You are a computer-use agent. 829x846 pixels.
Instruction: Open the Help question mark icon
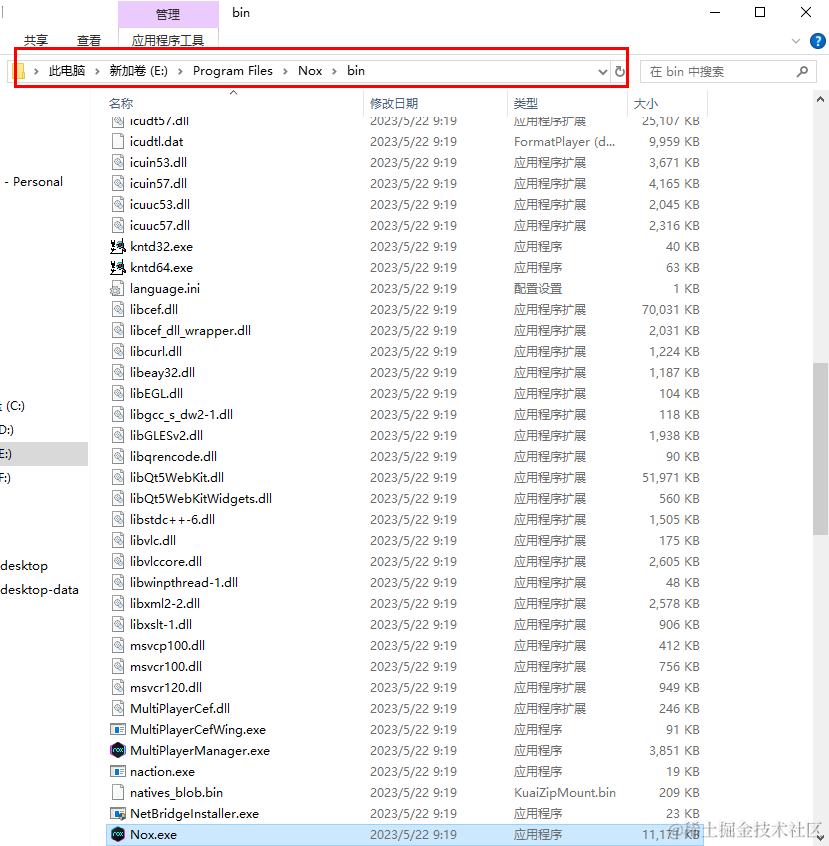[818, 41]
